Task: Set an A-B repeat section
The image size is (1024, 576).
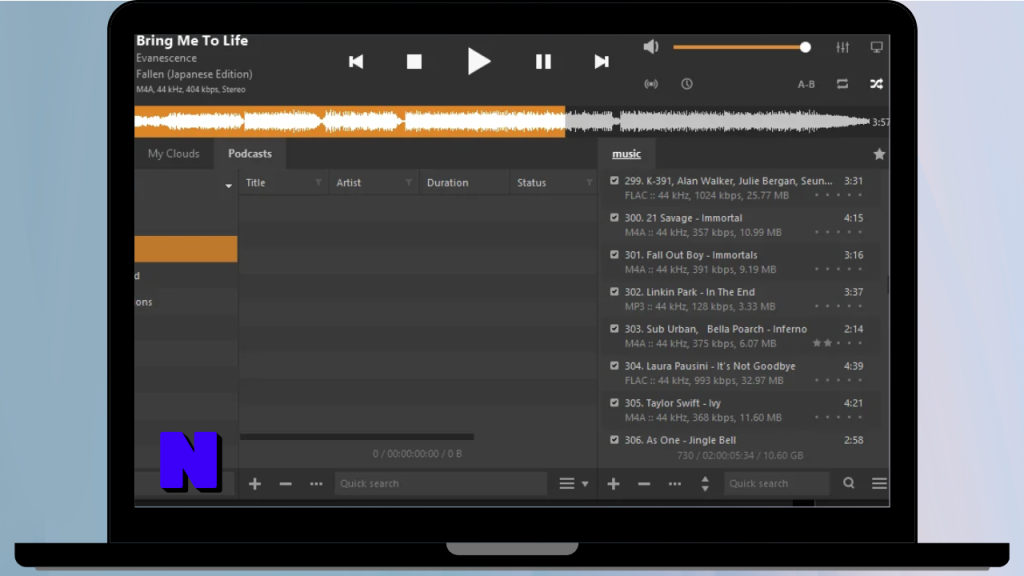Action: coord(806,84)
